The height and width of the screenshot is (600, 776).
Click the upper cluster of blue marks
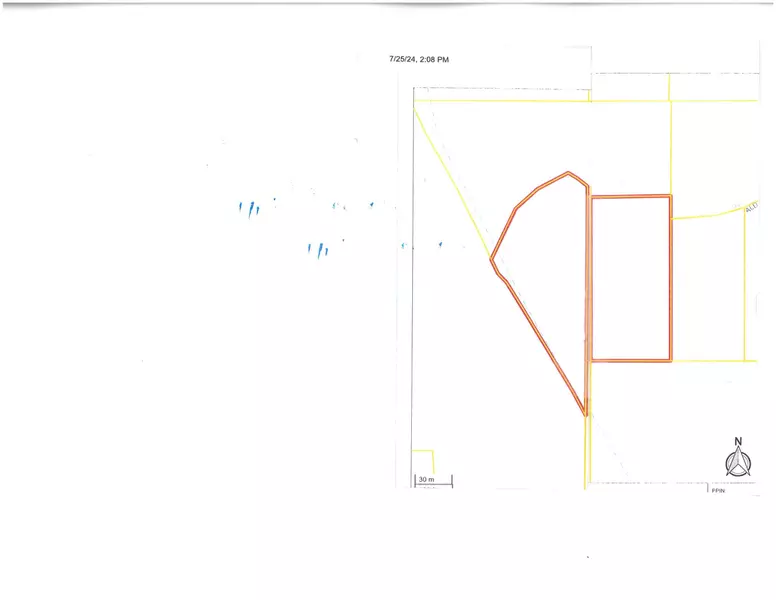point(250,209)
